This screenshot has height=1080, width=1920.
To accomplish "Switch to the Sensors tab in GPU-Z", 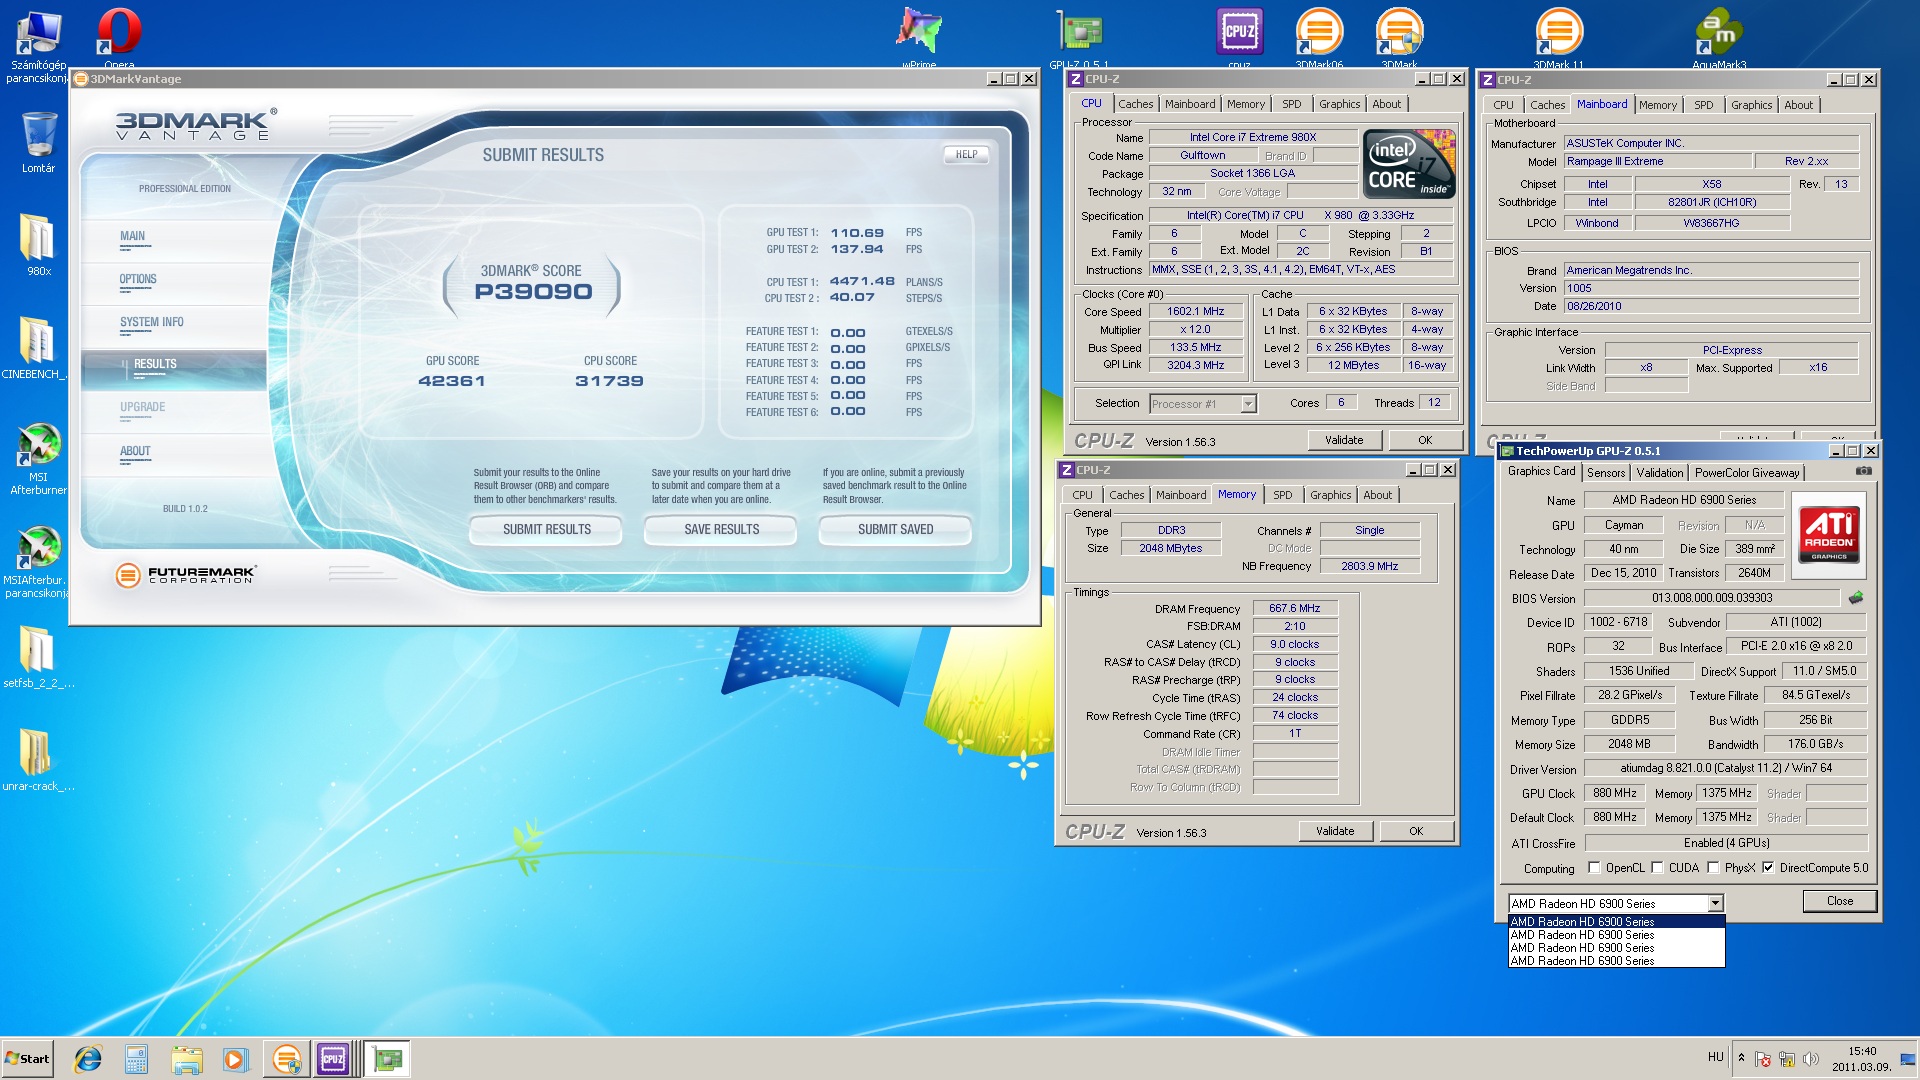I will click(x=1606, y=473).
